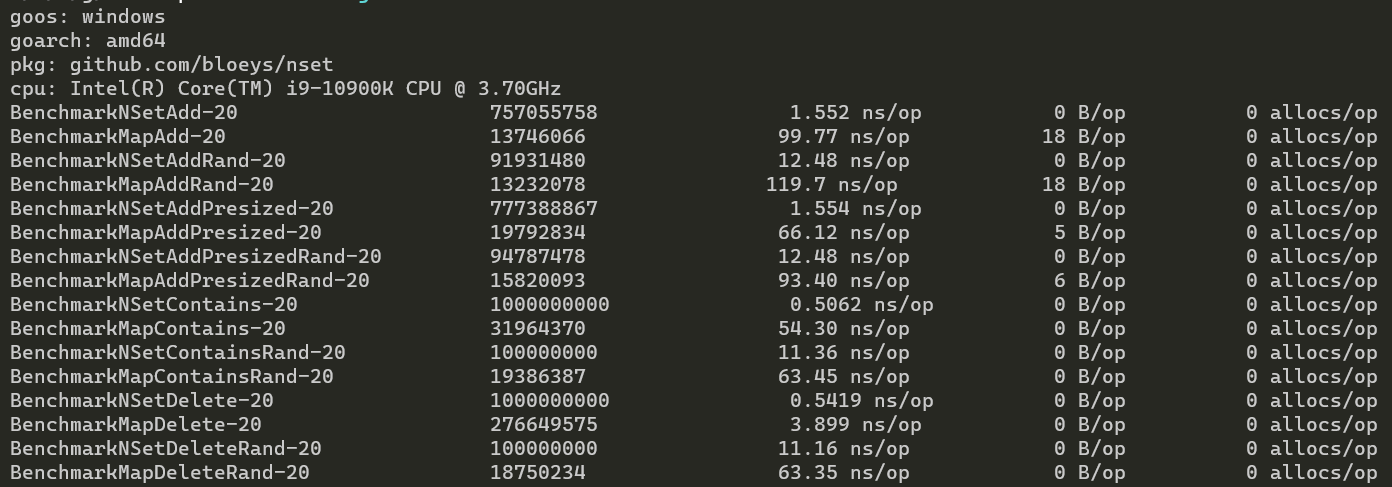Click the Intel Core i9-10900K cpu line
Screen dimensions: 1392x487
pos(286,89)
